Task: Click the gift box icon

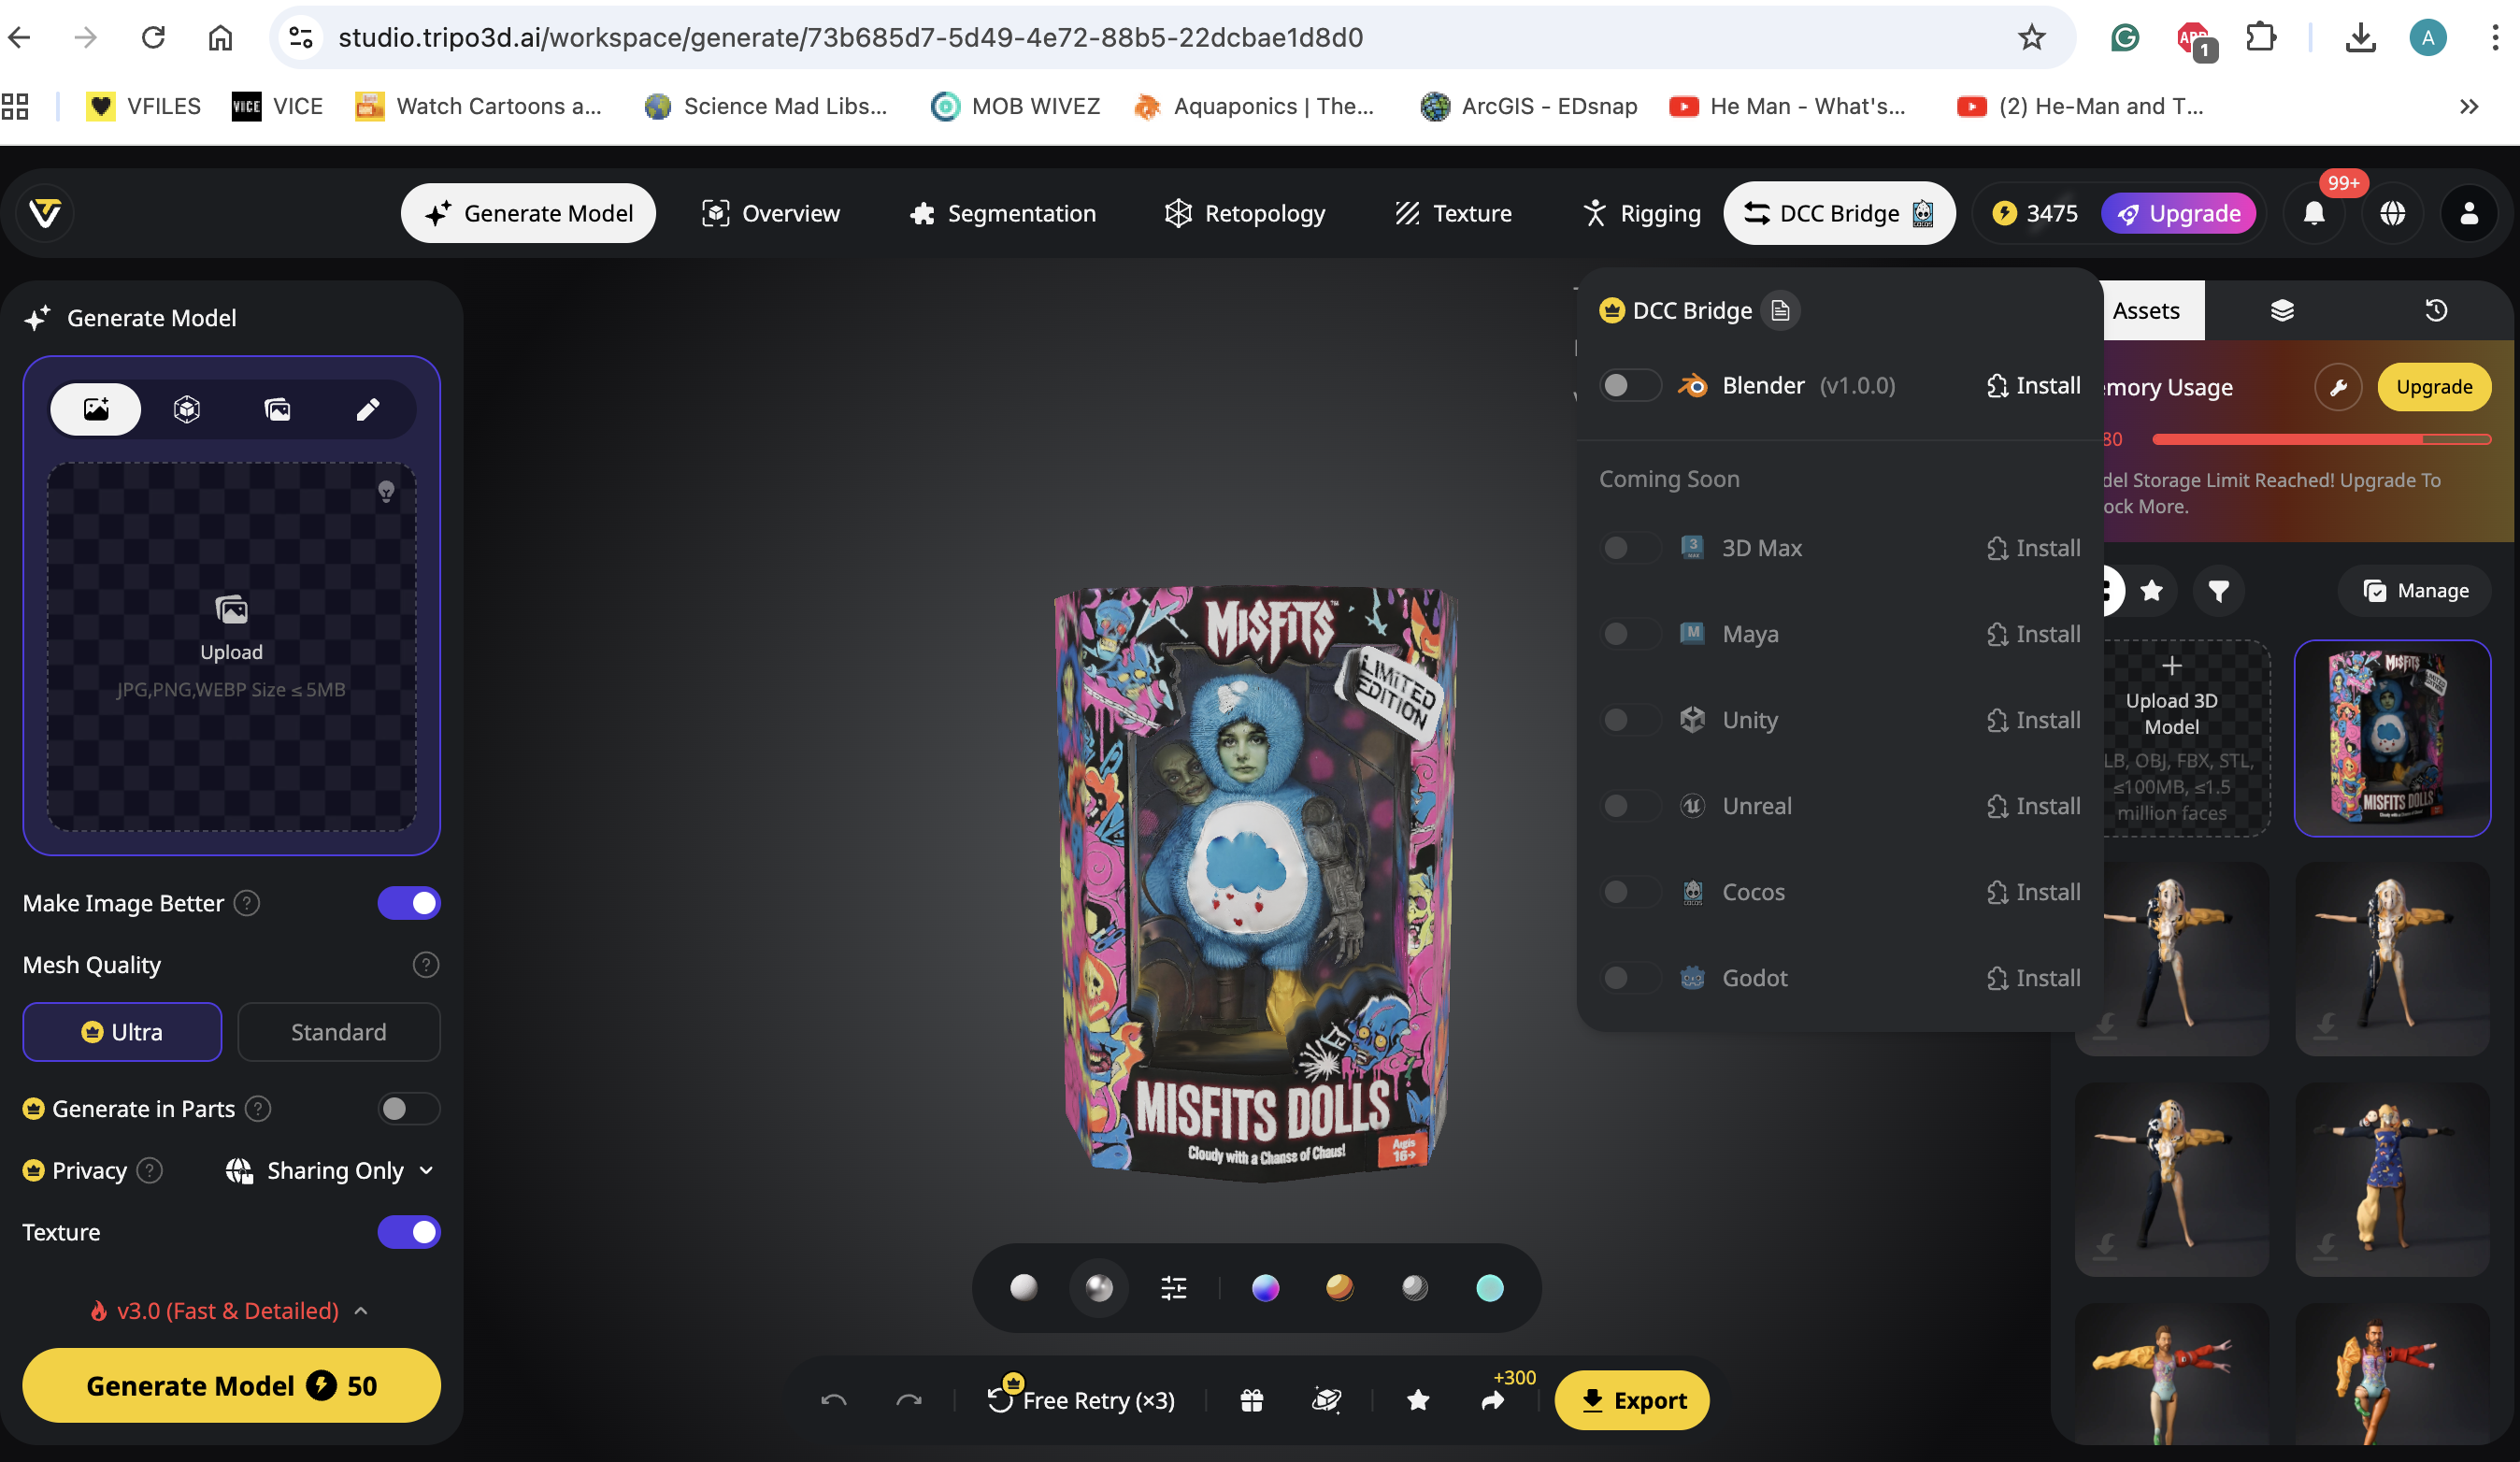Action: coord(1251,1400)
